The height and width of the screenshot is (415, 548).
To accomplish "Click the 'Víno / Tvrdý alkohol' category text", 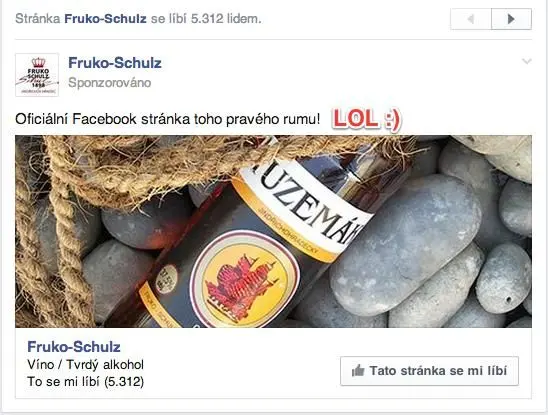I will click(x=86, y=365).
